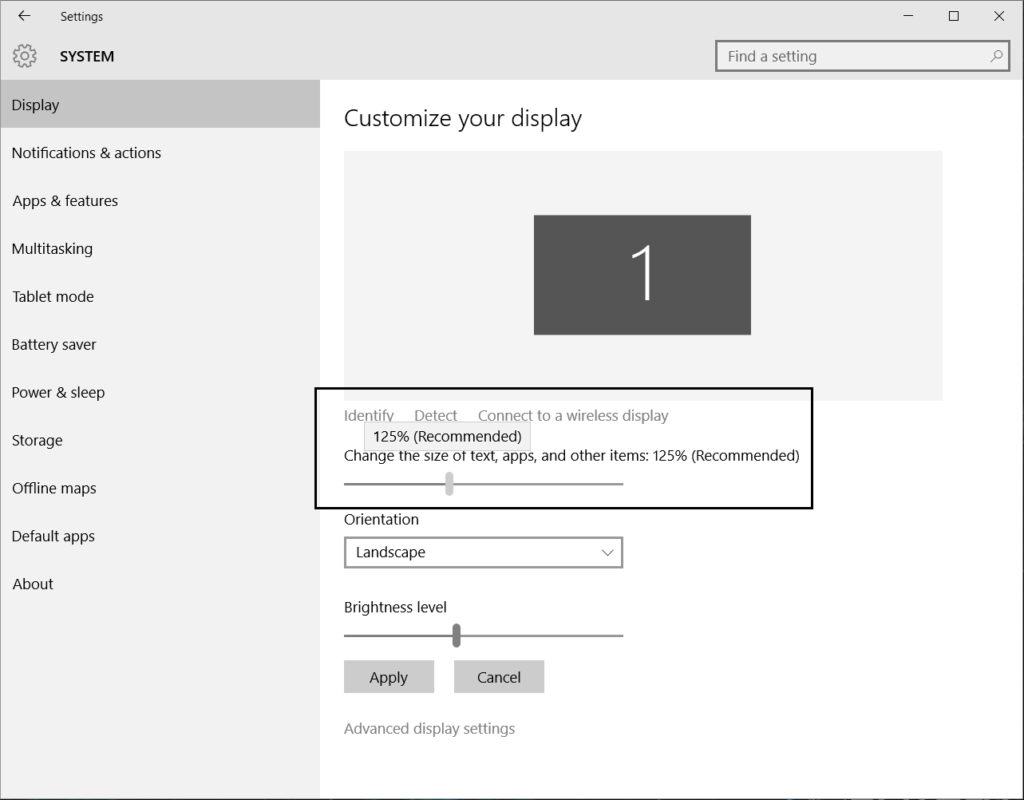The image size is (1024, 800).
Task: Click Detect to find displays
Action: [436, 415]
